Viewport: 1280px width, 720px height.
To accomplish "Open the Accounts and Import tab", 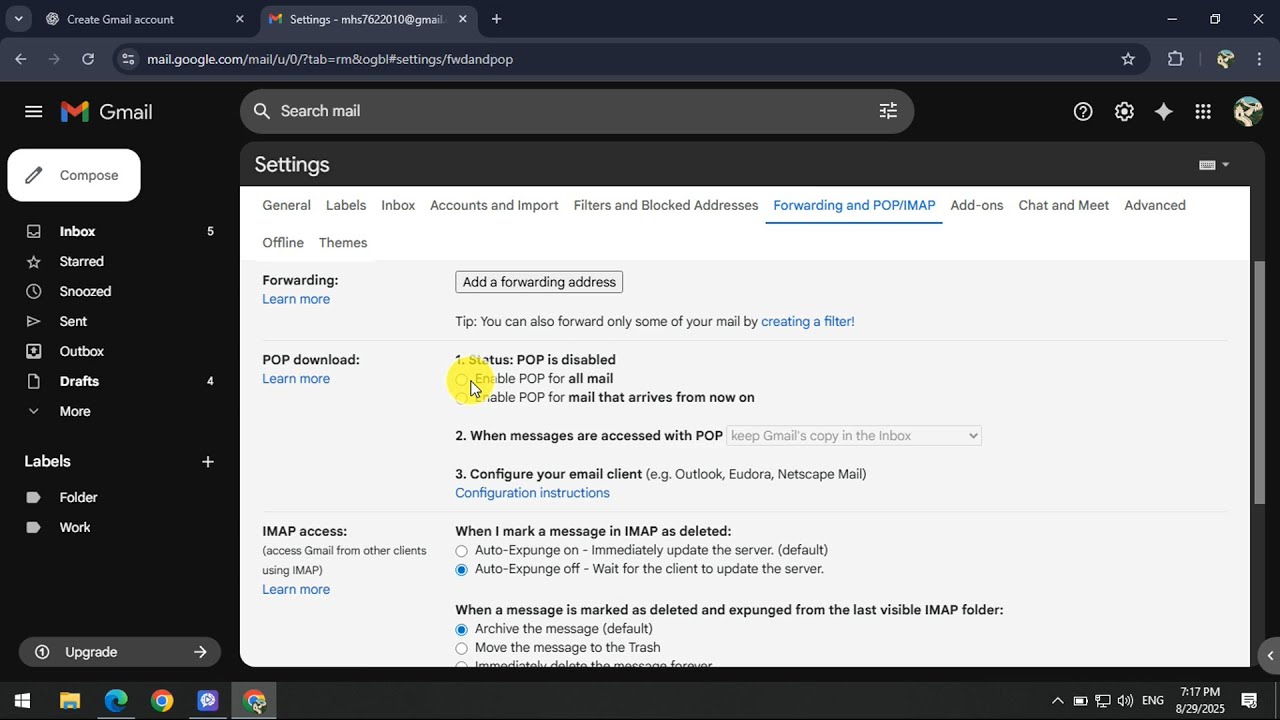I will [x=494, y=205].
